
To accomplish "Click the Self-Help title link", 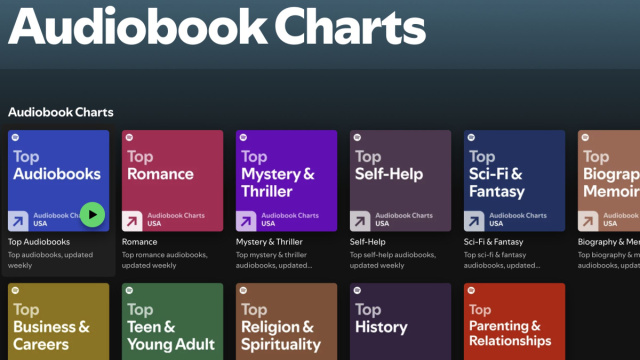I will point(367,242).
